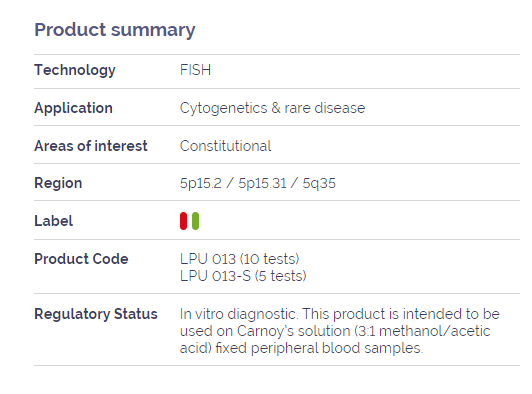Click the Areas of interest label
Viewport: 532px width, 394px height.
tap(91, 146)
